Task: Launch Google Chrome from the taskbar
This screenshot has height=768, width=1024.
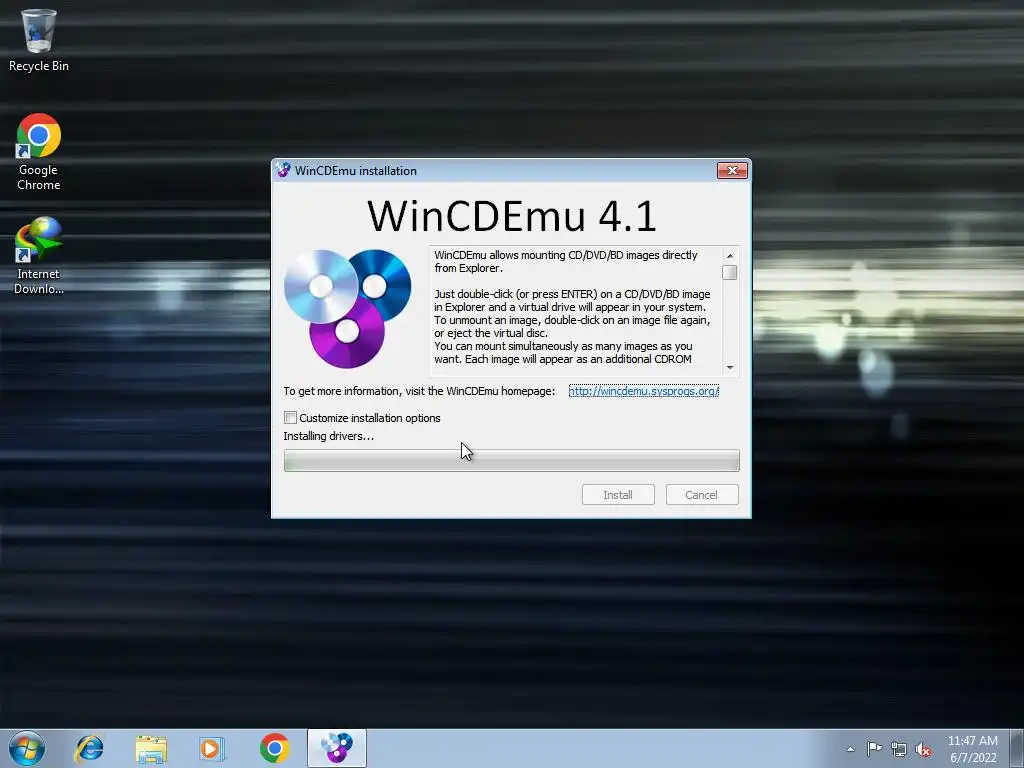Action: (x=274, y=748)
